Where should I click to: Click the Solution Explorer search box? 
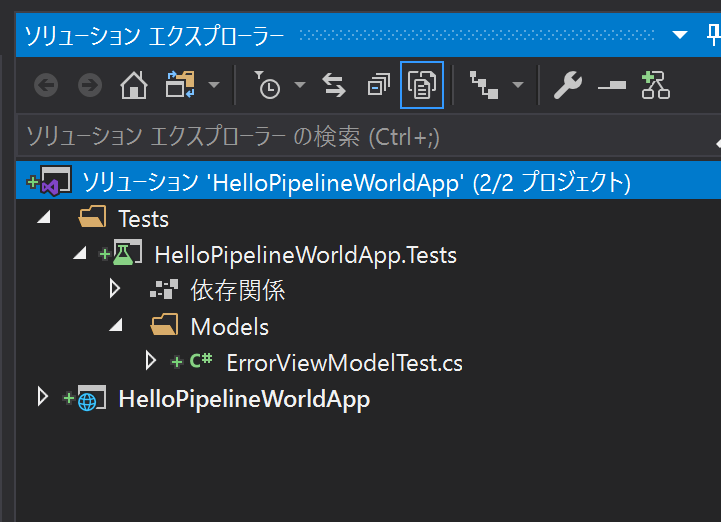[360, 137]
